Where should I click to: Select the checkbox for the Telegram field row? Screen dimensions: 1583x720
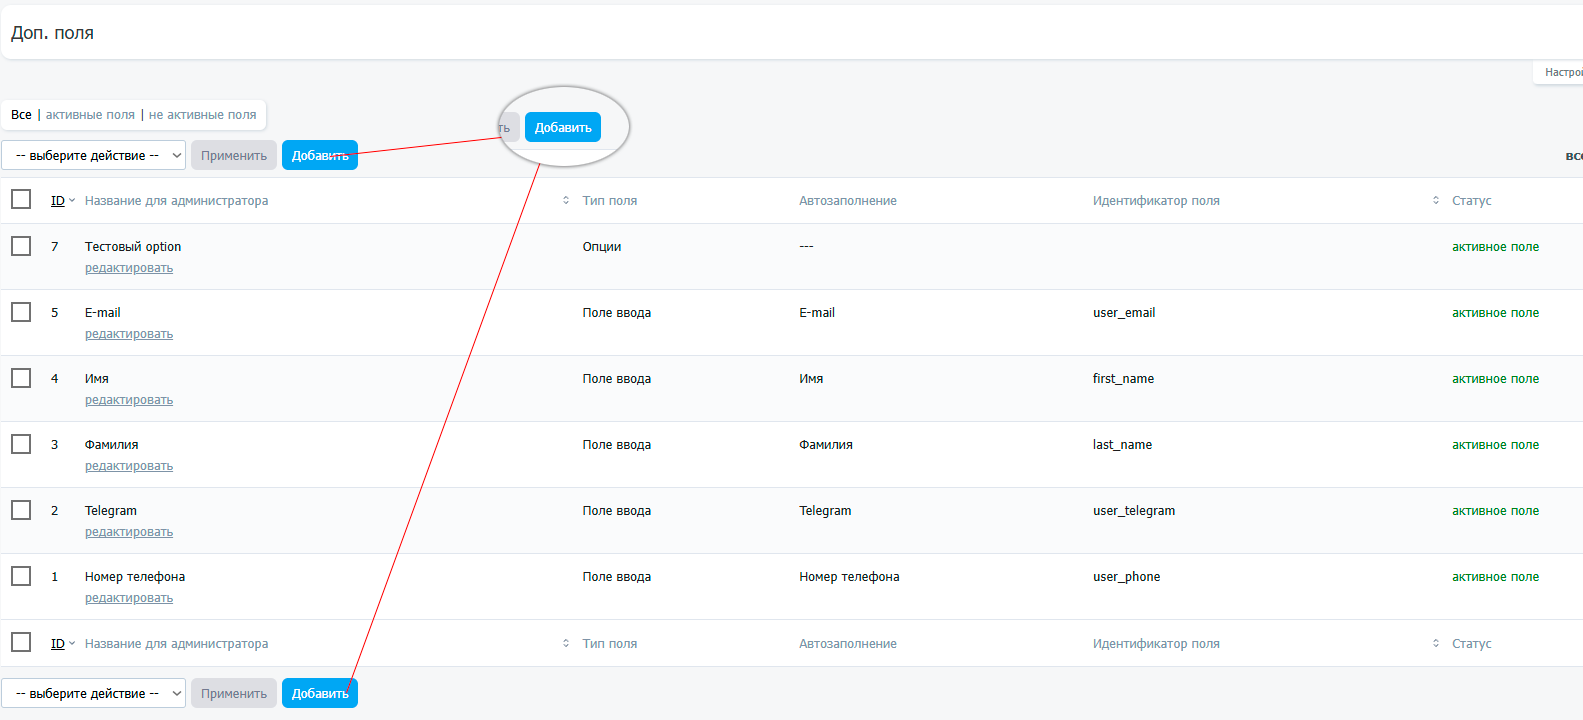coord(21,510)
